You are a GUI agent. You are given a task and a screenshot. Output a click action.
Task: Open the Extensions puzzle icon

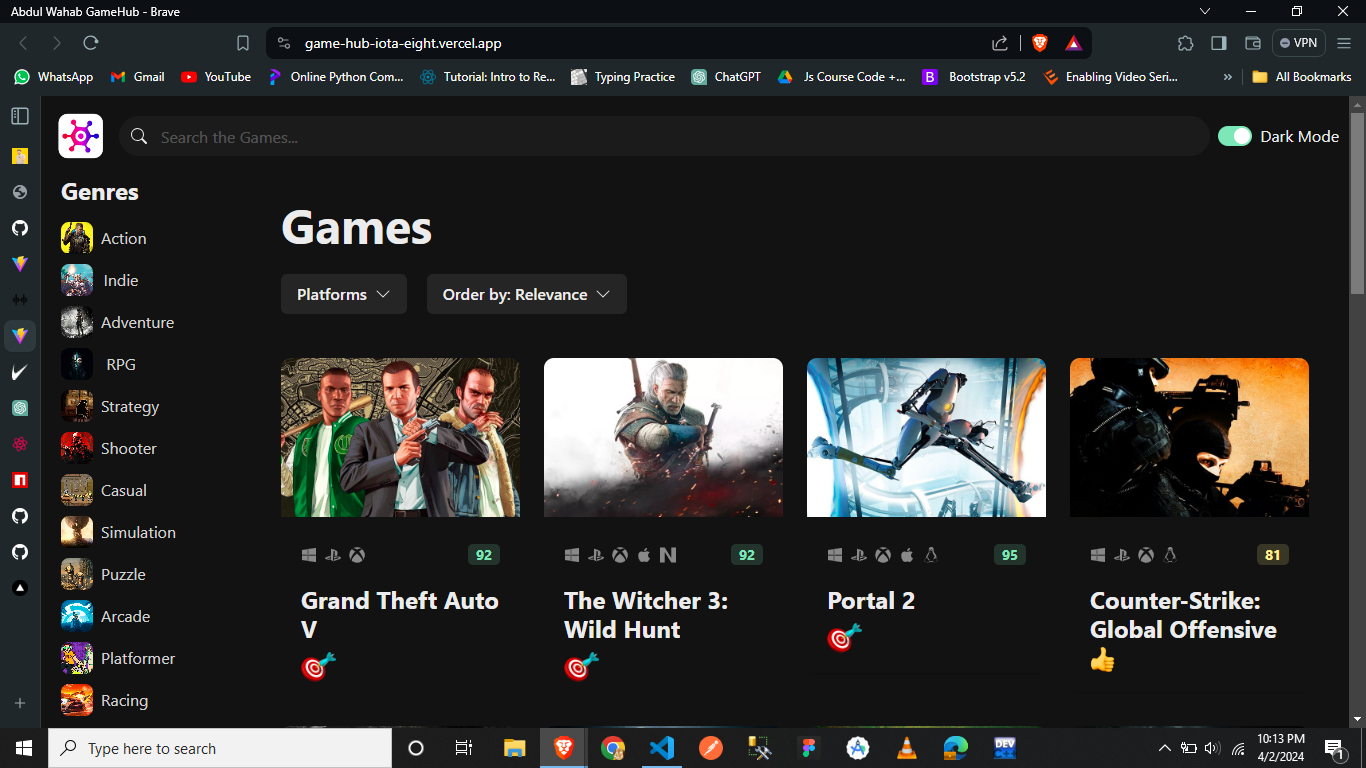tap(1186, 43)
